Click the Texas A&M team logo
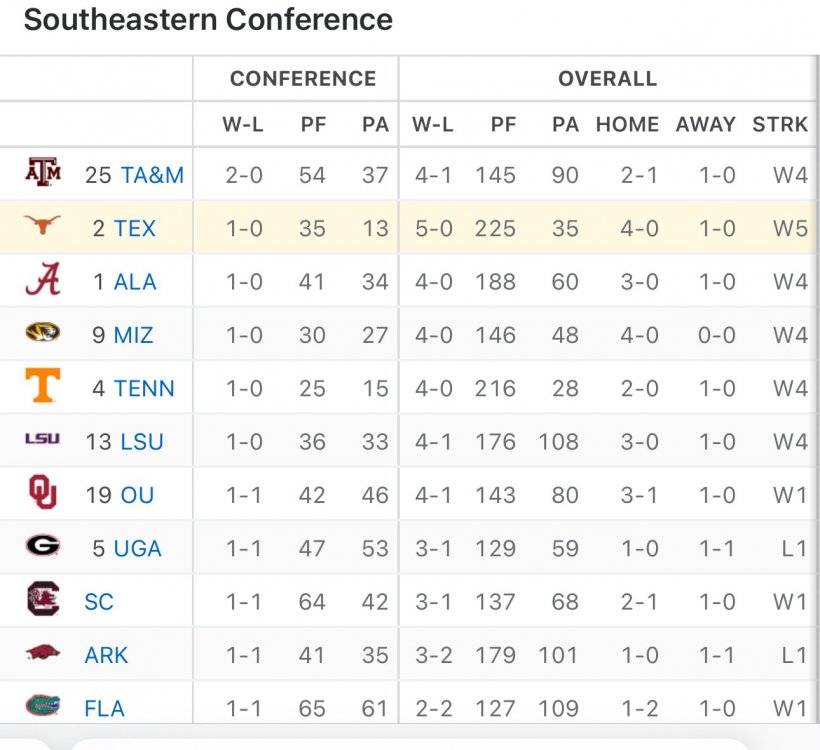Image resolution: width=820 pixels, height=750 pixels. (x=43, y=174)
